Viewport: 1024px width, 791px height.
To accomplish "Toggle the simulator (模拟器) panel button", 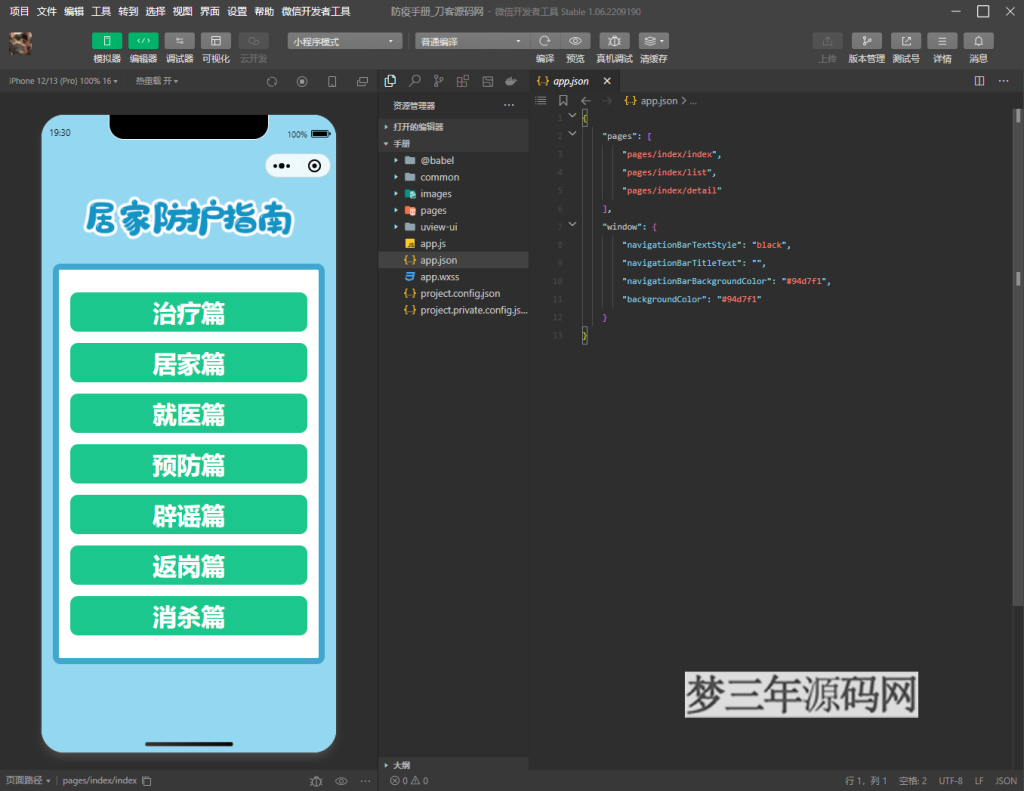I will tap(107, 41).
